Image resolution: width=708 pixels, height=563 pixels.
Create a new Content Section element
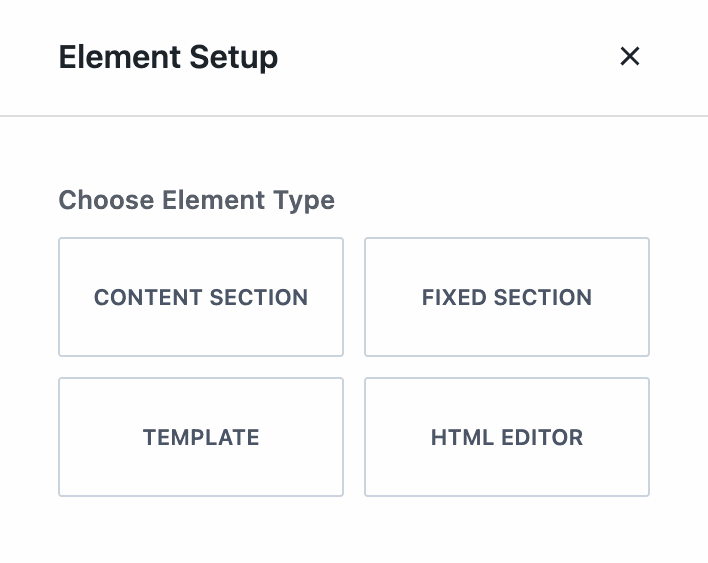201,297
